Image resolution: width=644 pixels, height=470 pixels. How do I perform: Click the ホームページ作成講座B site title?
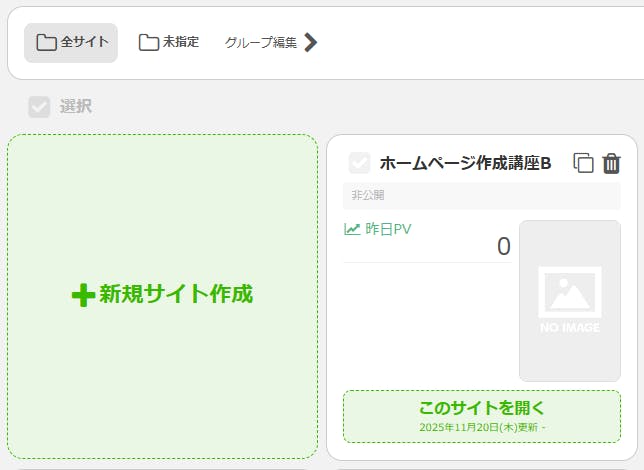465,163
